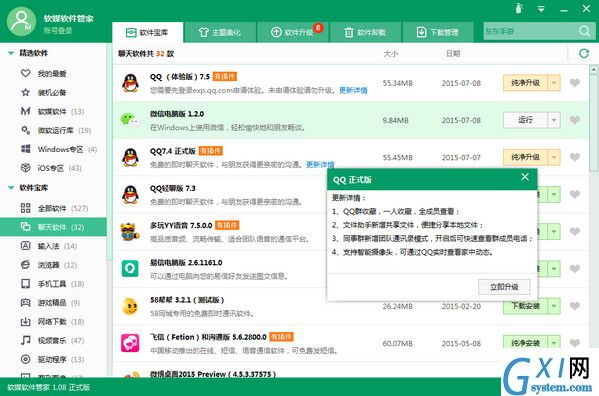
Task: Click the QQ (体验版) 7.5 penguin icon
Action: [x=130, y=83]
